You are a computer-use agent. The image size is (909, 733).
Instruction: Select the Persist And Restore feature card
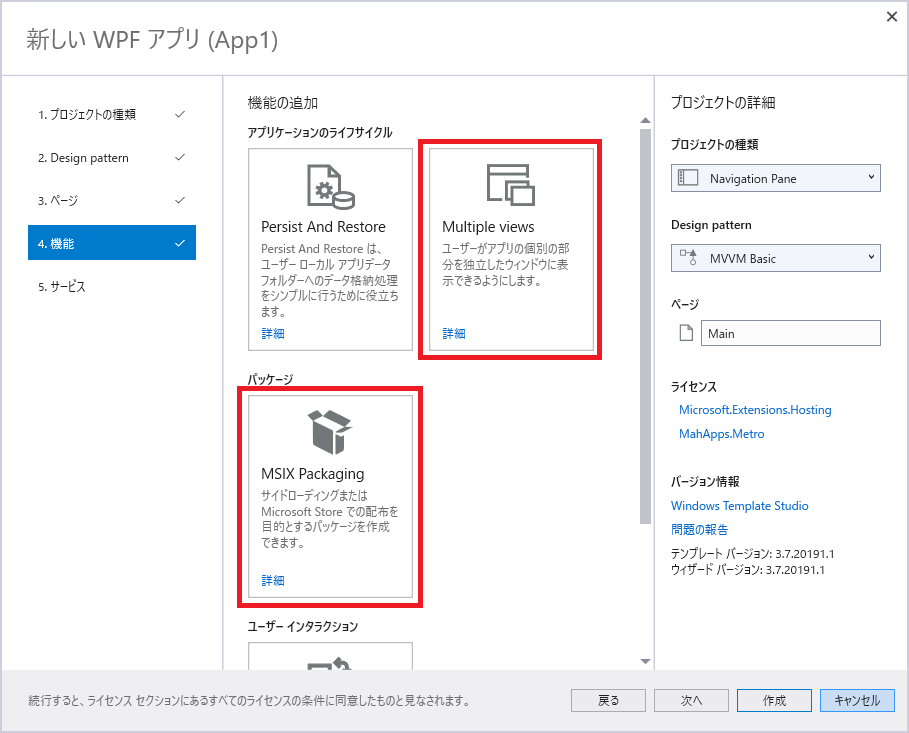click(330, 249)
